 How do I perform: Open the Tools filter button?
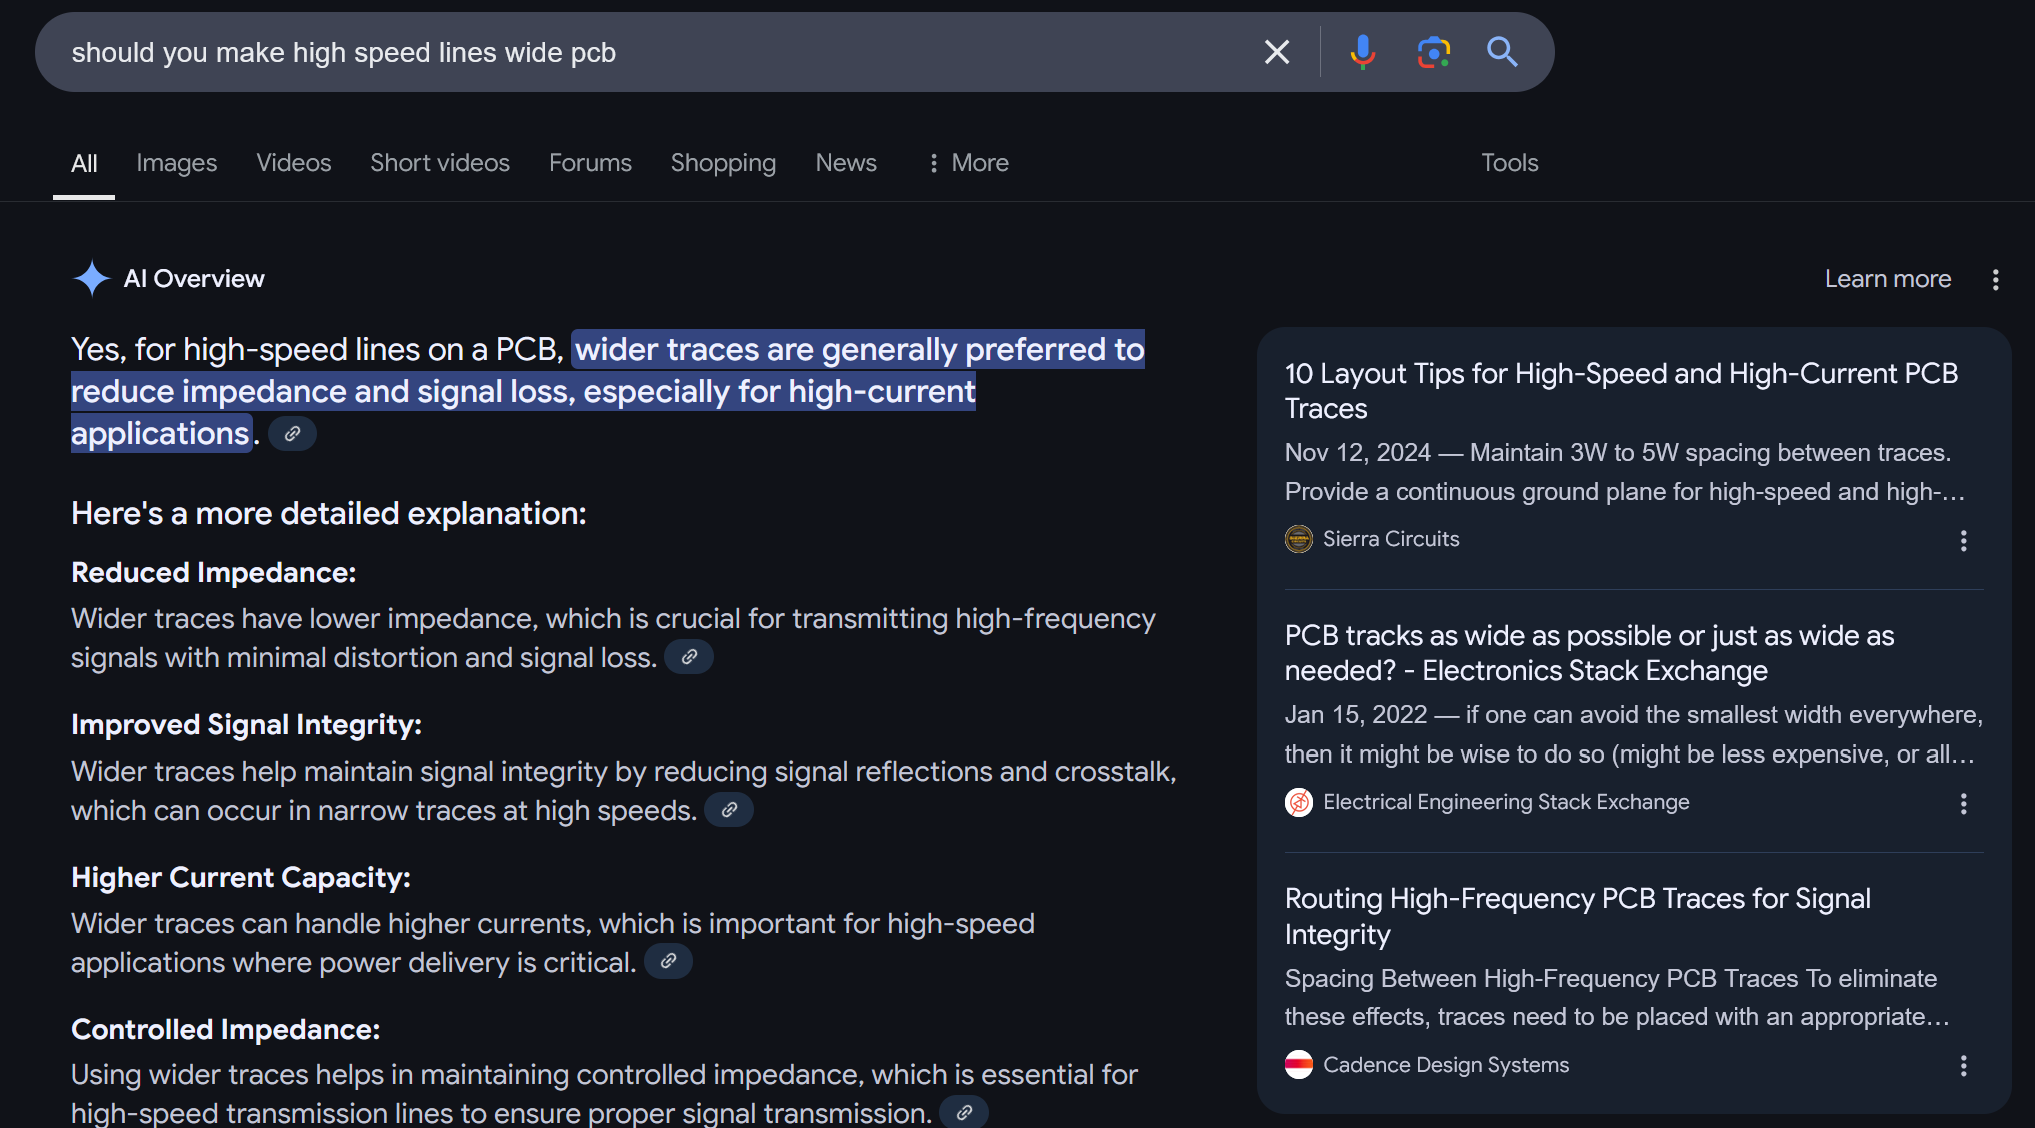pyautogui.click(x=1509, y=163)
